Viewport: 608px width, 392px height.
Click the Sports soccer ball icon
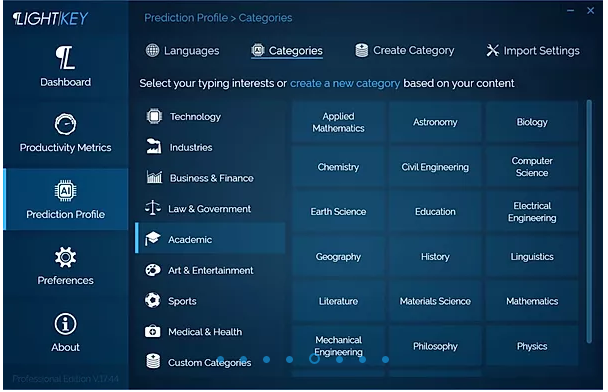point(152,300)
